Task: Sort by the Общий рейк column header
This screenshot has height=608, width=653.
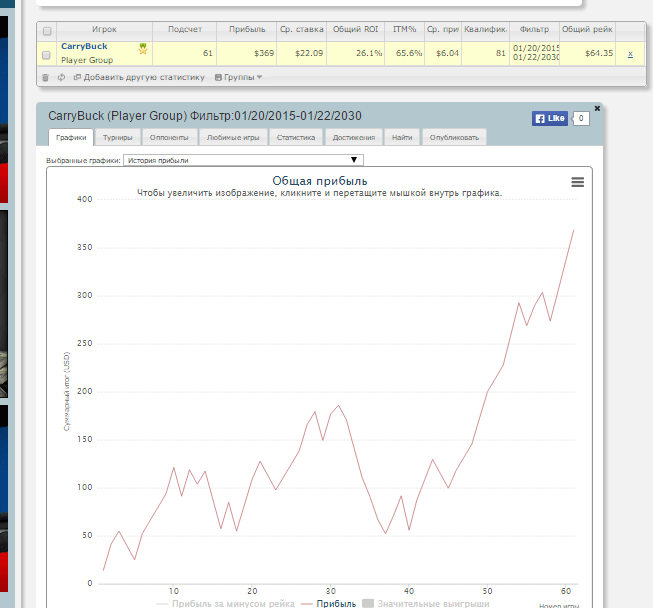Action: (x=587, y=30)
